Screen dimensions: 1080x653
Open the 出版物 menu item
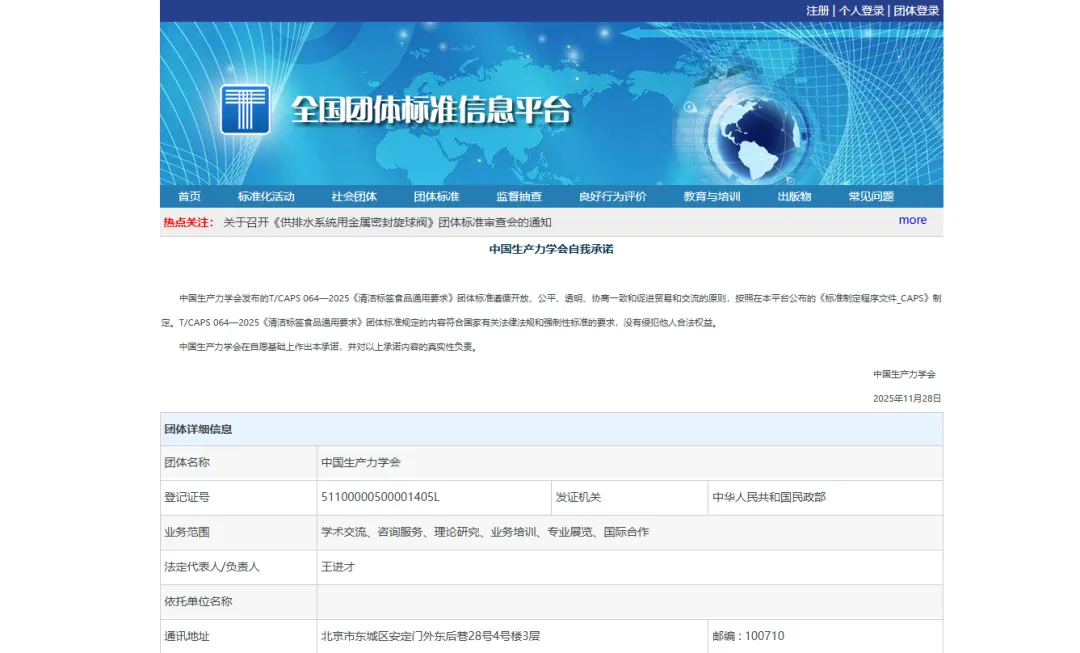(x=794, y=197)
